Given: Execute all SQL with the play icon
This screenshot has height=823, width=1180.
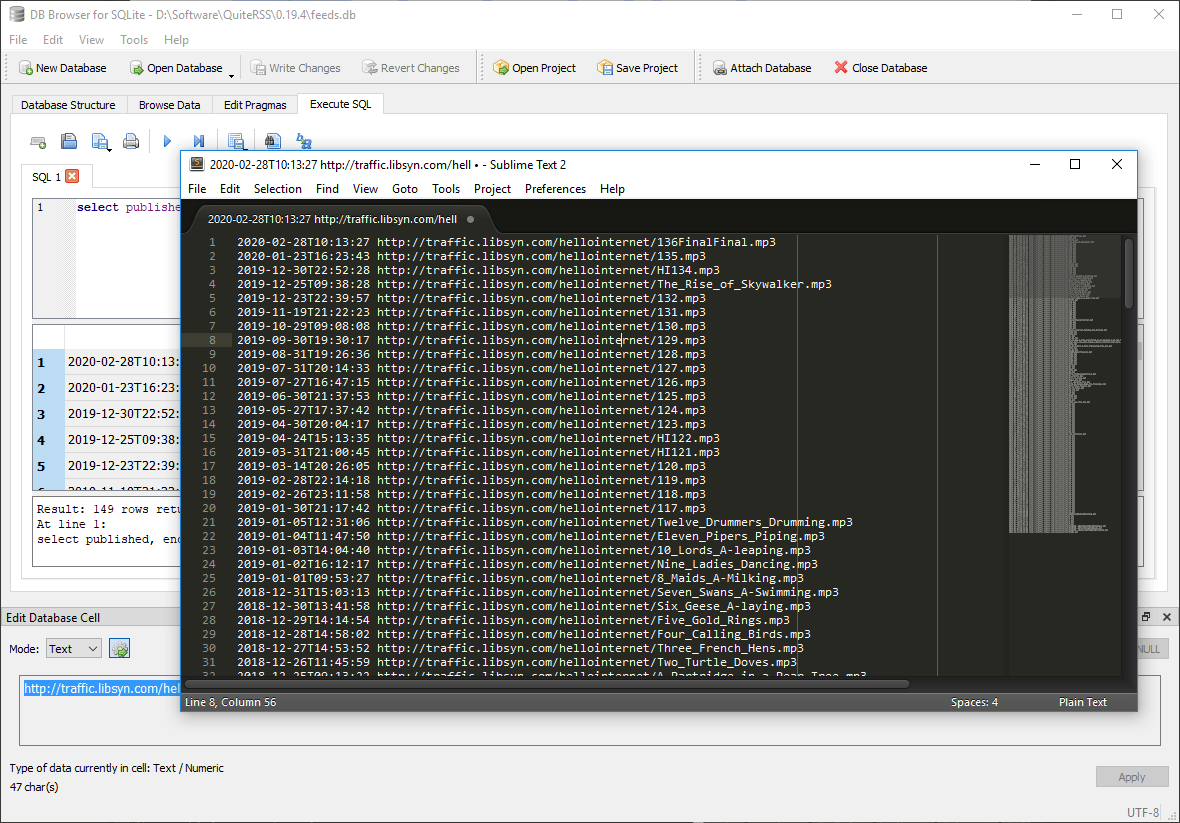Looking at the screenshot, I should click(x=167, y=140).
